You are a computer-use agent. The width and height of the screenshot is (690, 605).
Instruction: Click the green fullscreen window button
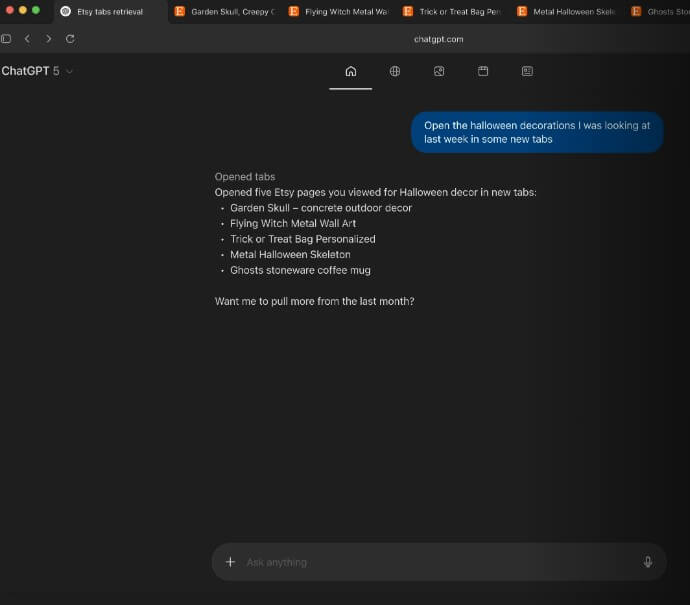(36, 10)
